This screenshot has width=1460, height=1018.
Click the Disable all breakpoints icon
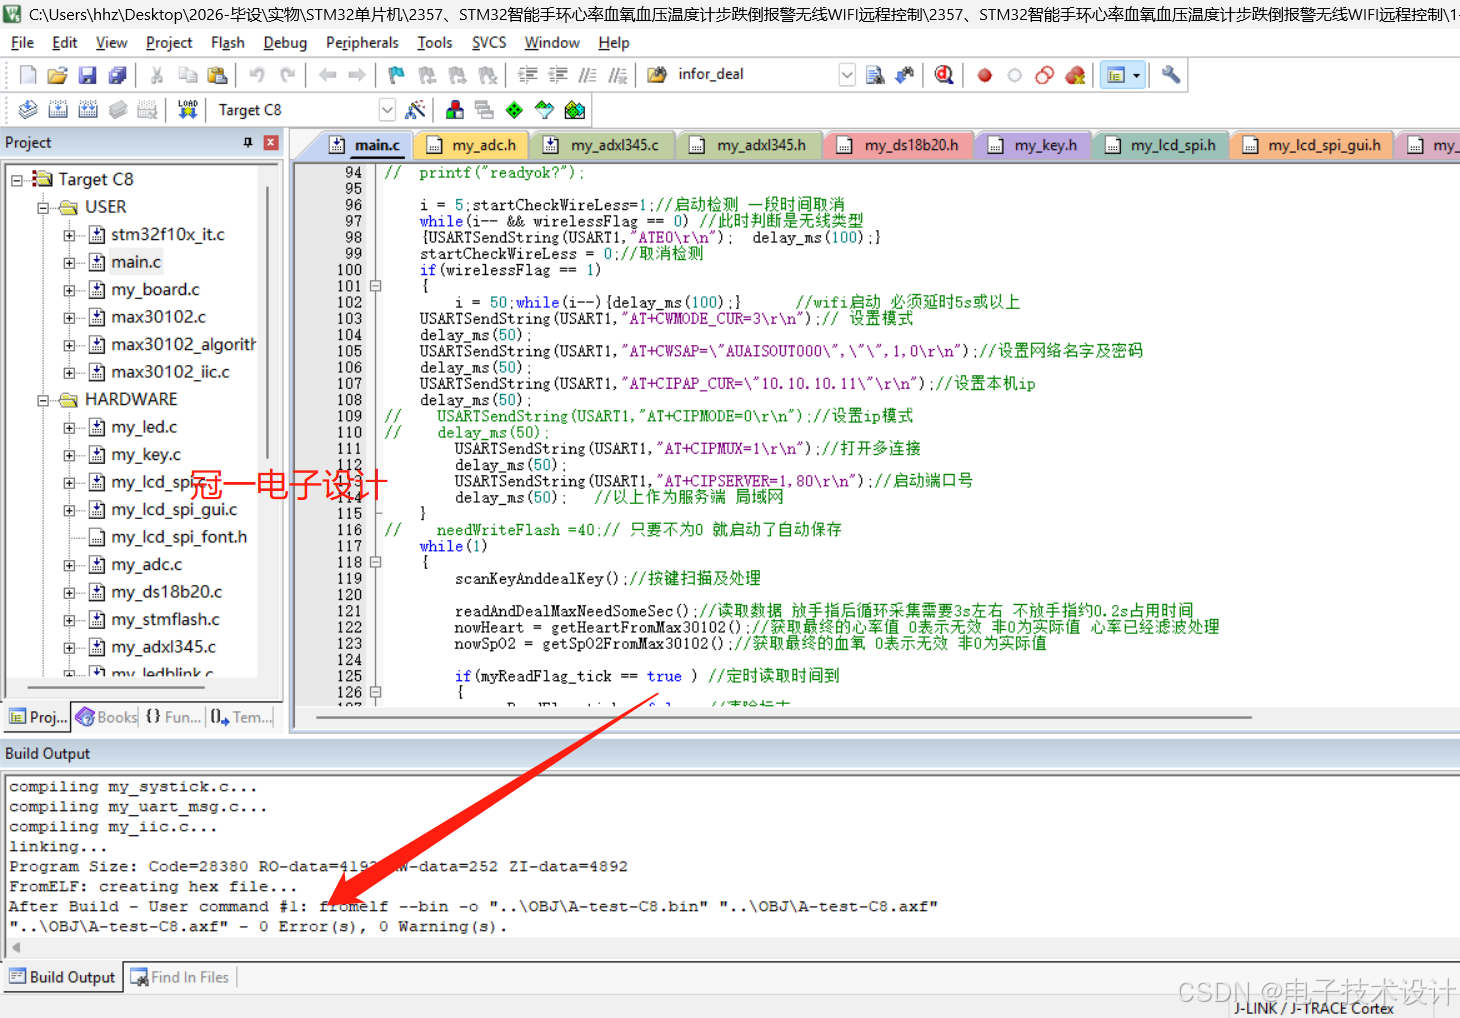(x=1045, y=75)
